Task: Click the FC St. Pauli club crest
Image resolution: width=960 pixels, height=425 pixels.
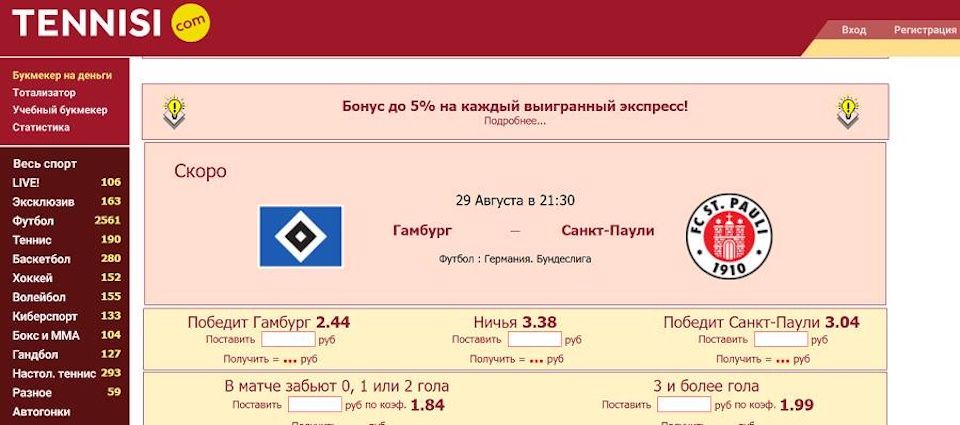Action: [x=729, y=236]
